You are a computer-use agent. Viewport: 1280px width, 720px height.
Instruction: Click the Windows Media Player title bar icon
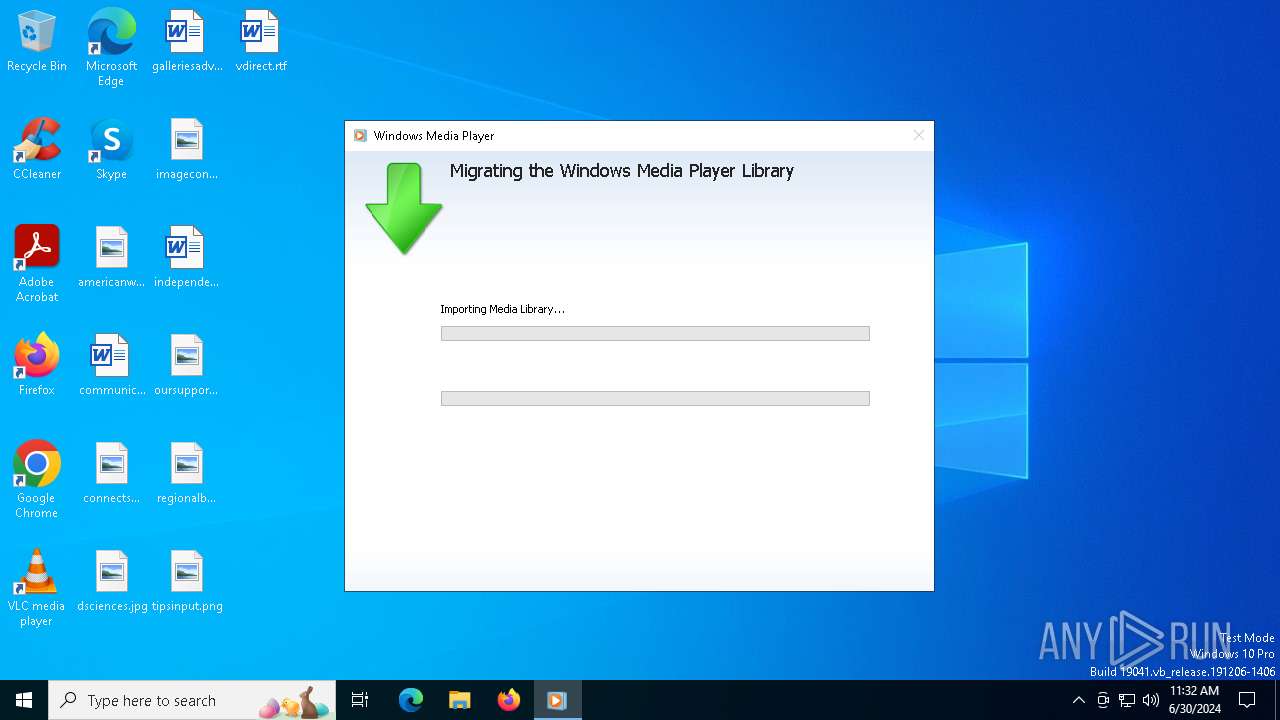[x=360, y=135]
